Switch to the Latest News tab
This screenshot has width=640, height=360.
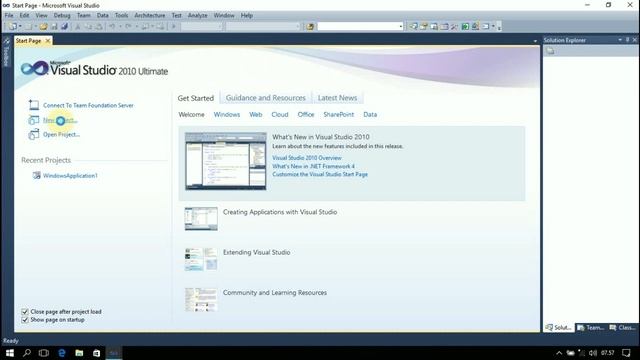(338, 98)
